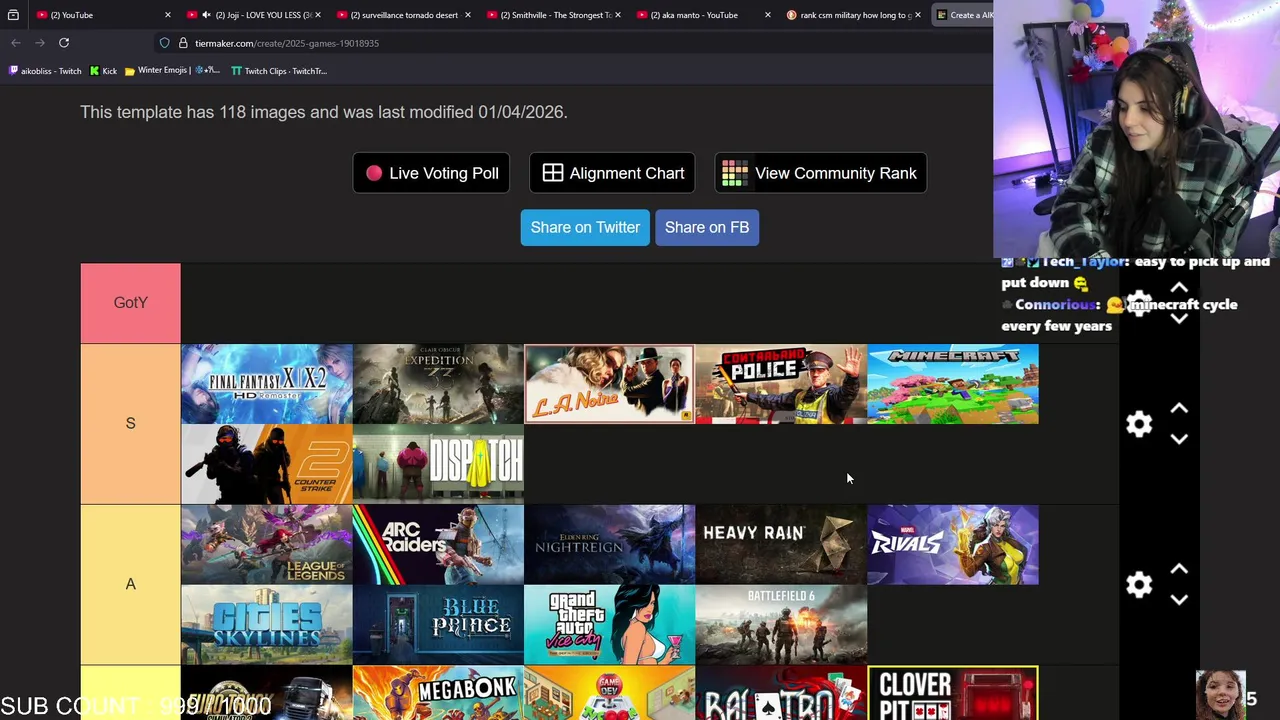1280x720 pixels.
Task: Select the L.A. Noire game image
Action: click(x=610, y=384)
